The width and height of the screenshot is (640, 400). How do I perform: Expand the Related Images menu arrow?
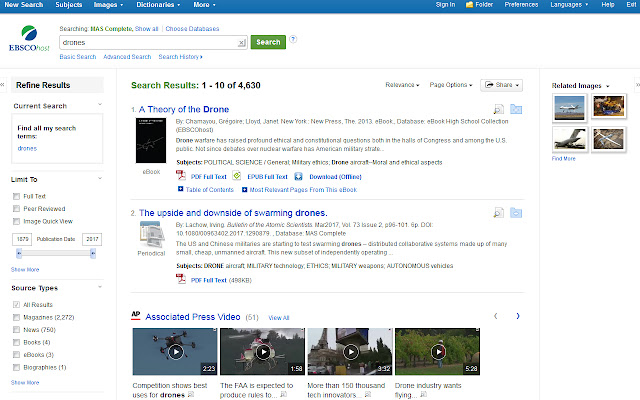point(607,86)
